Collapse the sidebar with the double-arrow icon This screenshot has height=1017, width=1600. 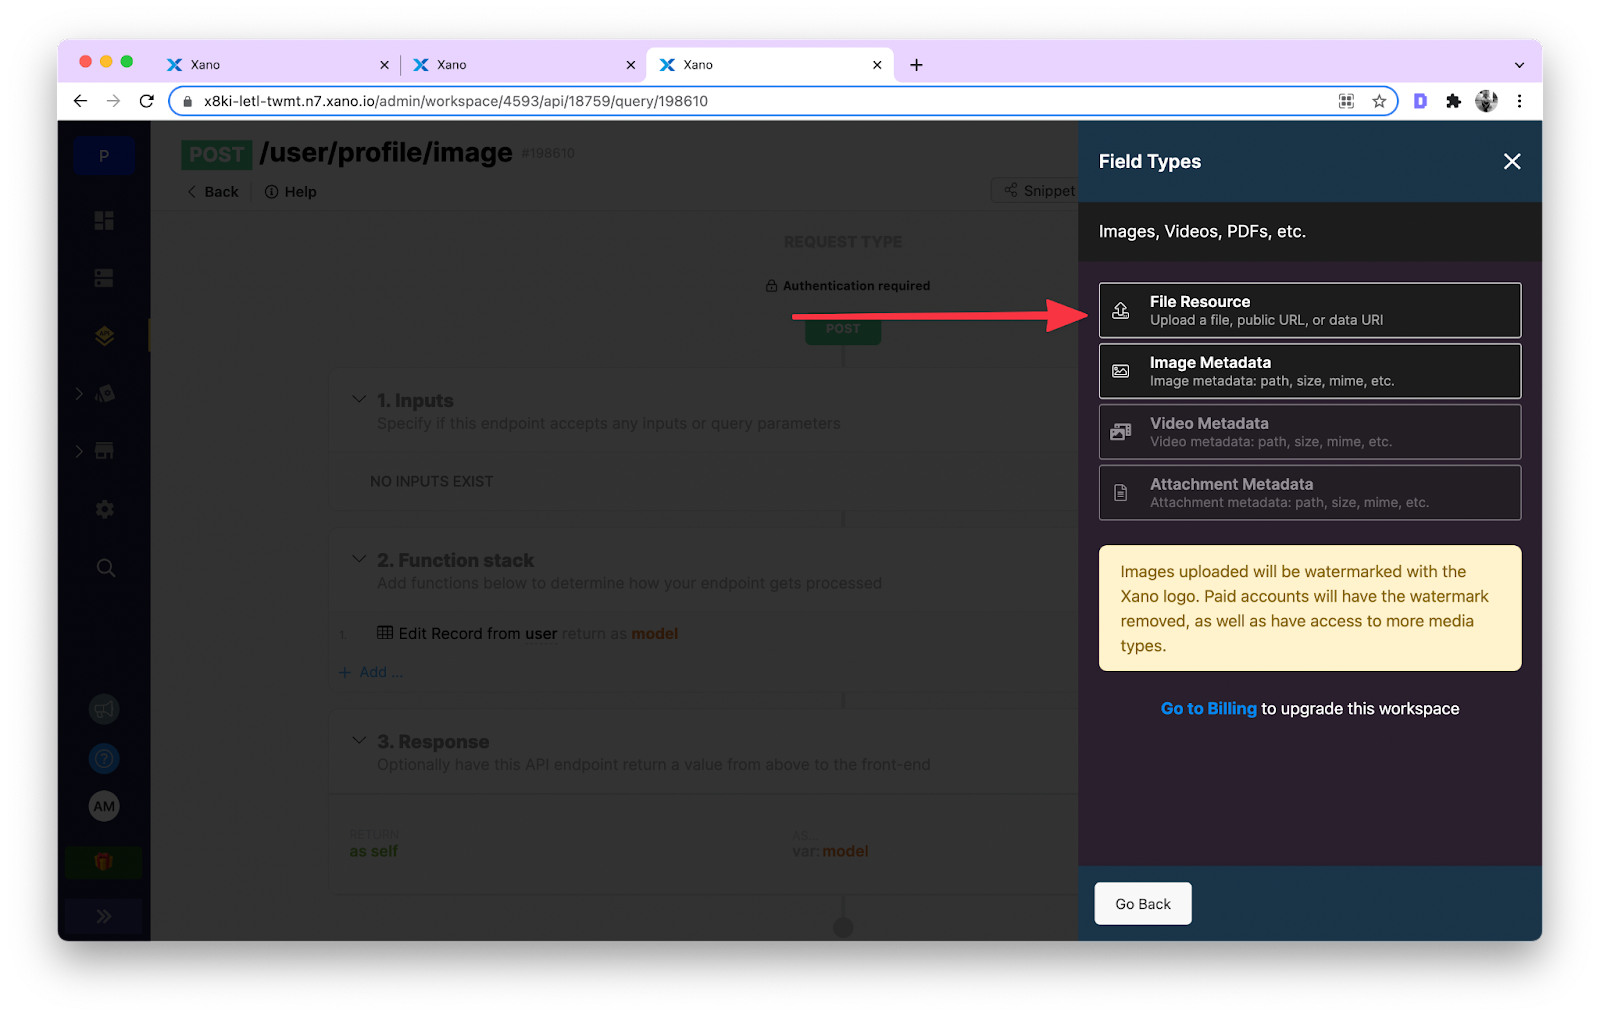point(104,915)
